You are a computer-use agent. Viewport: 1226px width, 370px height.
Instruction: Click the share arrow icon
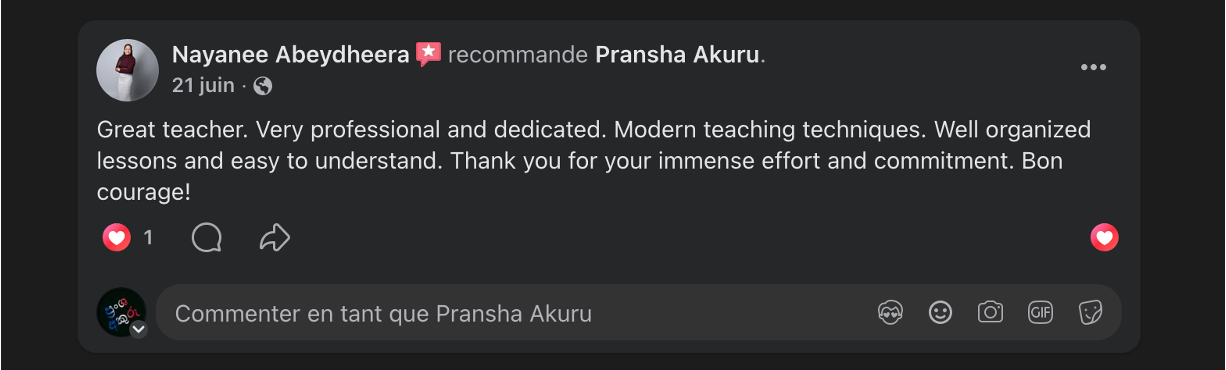[274, 238]
